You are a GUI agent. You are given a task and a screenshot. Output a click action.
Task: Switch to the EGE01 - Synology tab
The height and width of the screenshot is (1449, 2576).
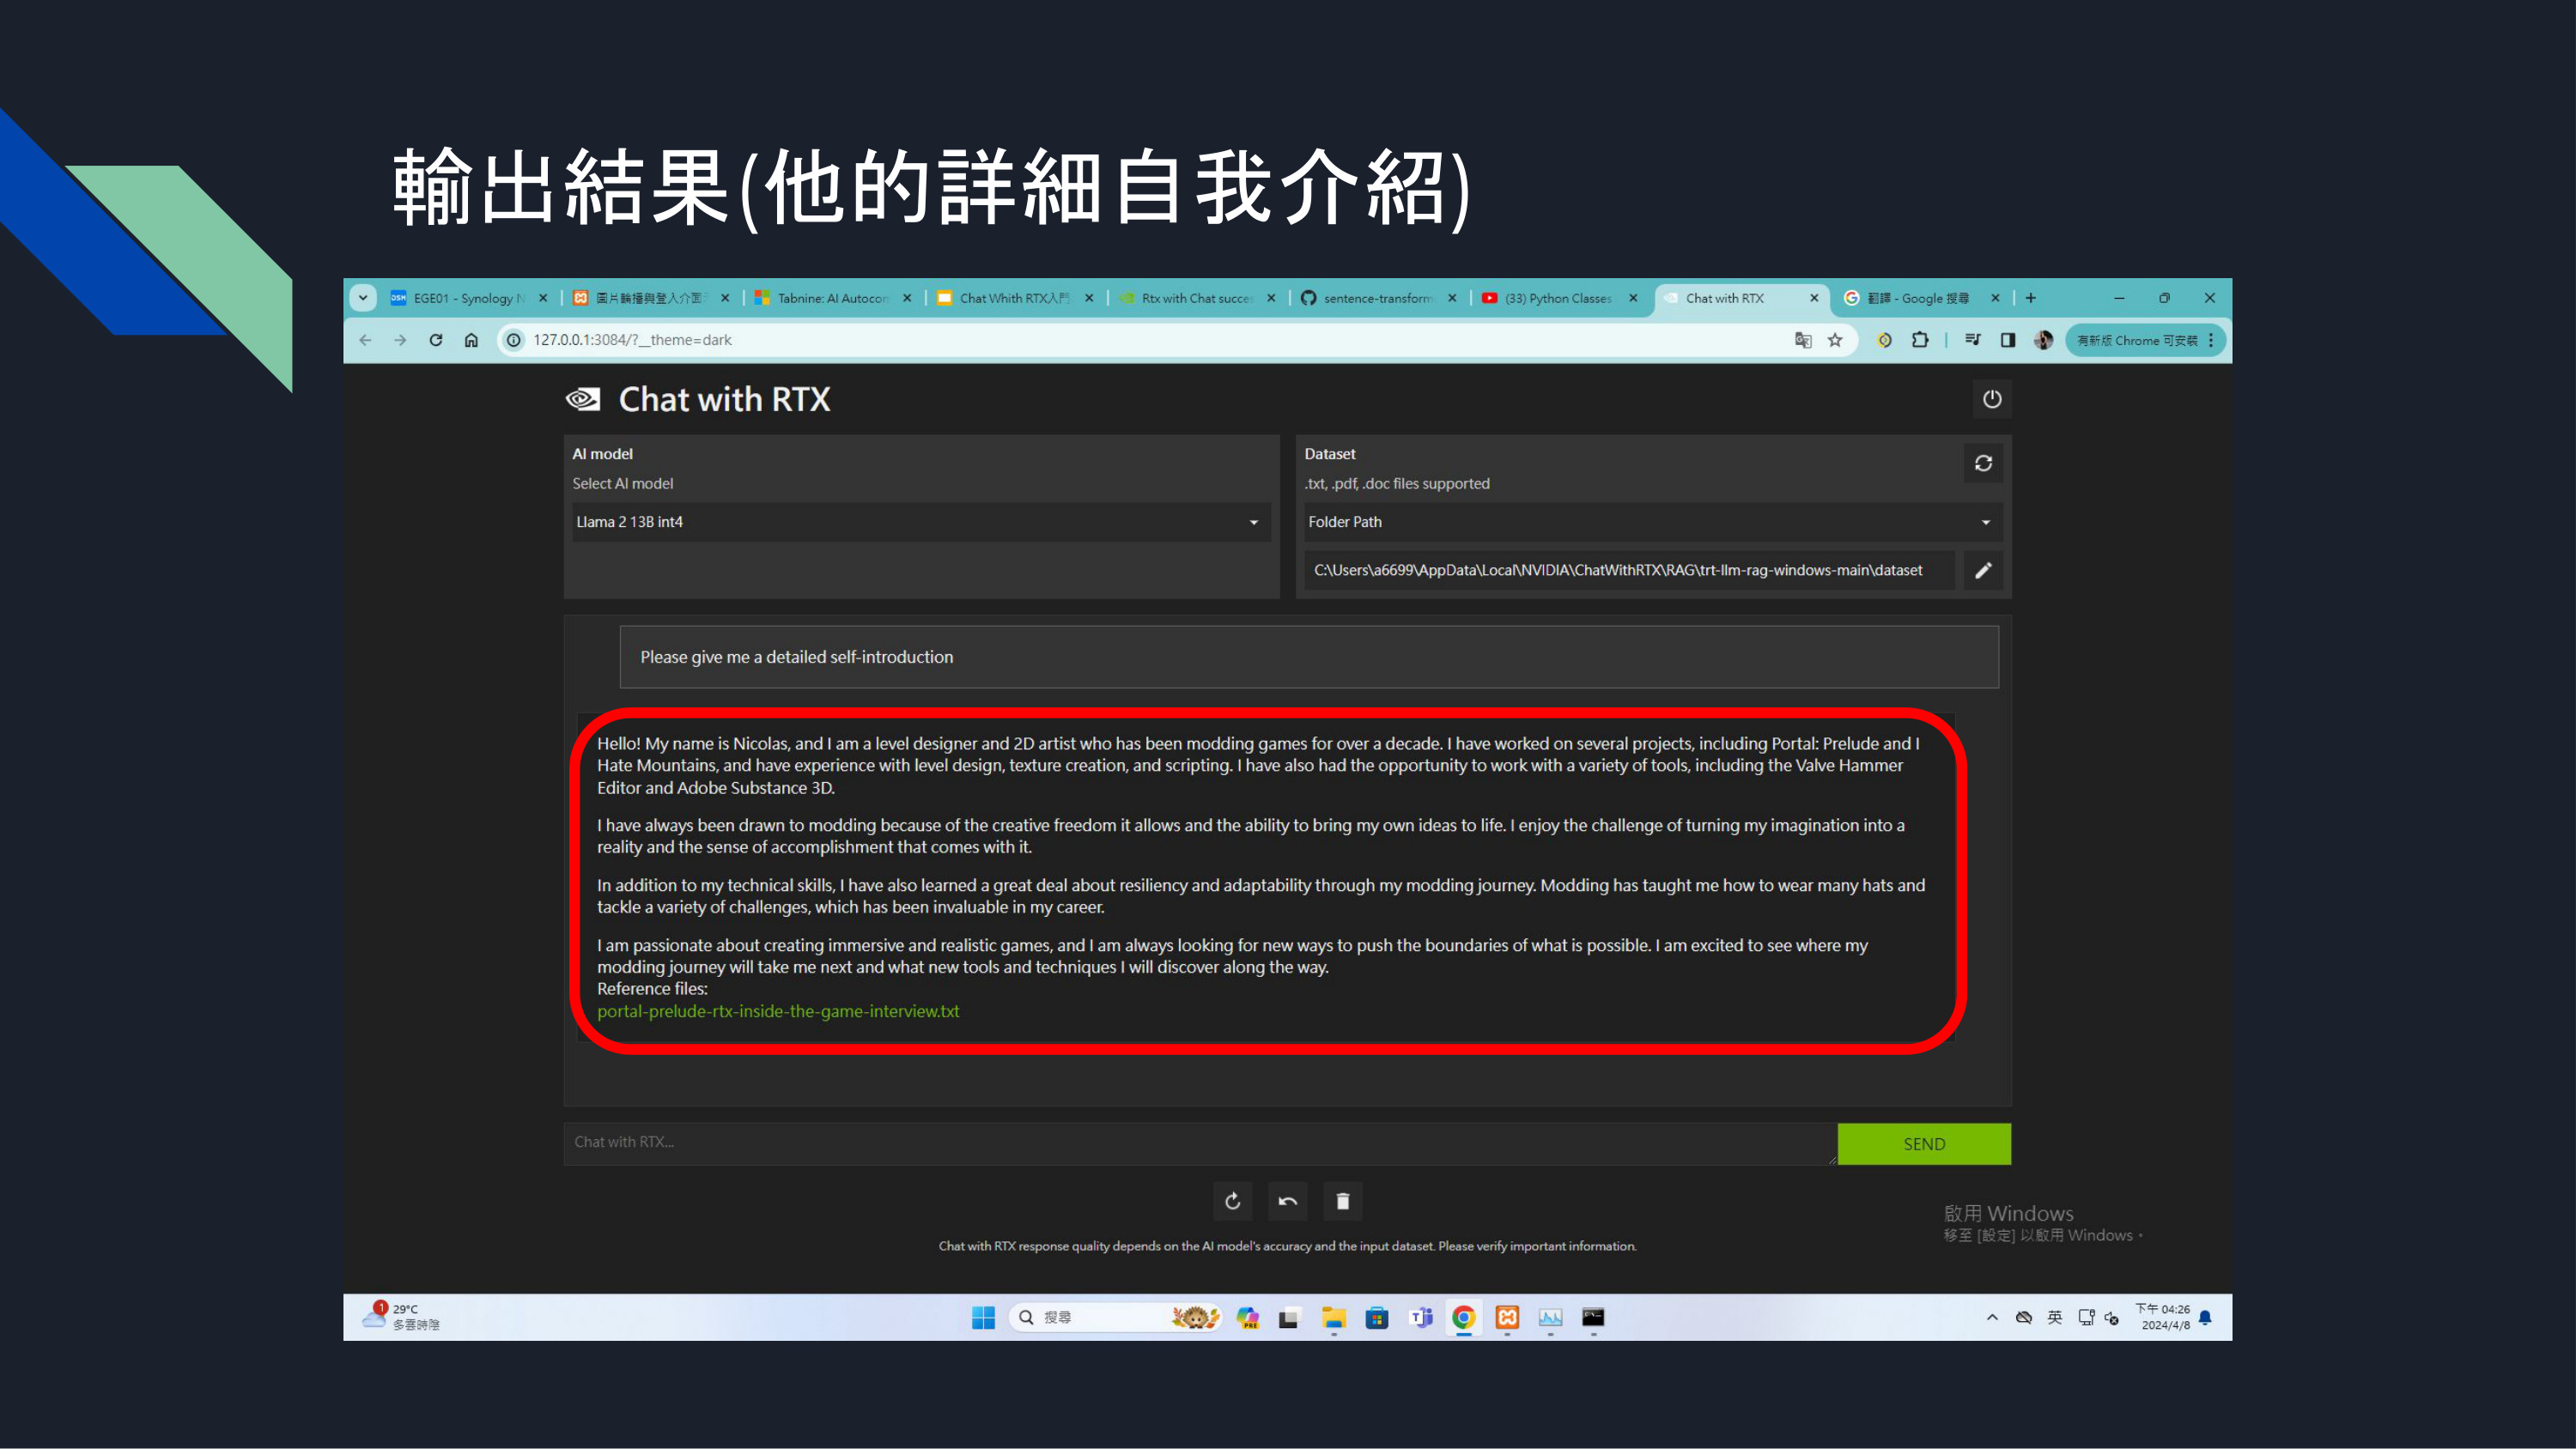click(469, 298)
